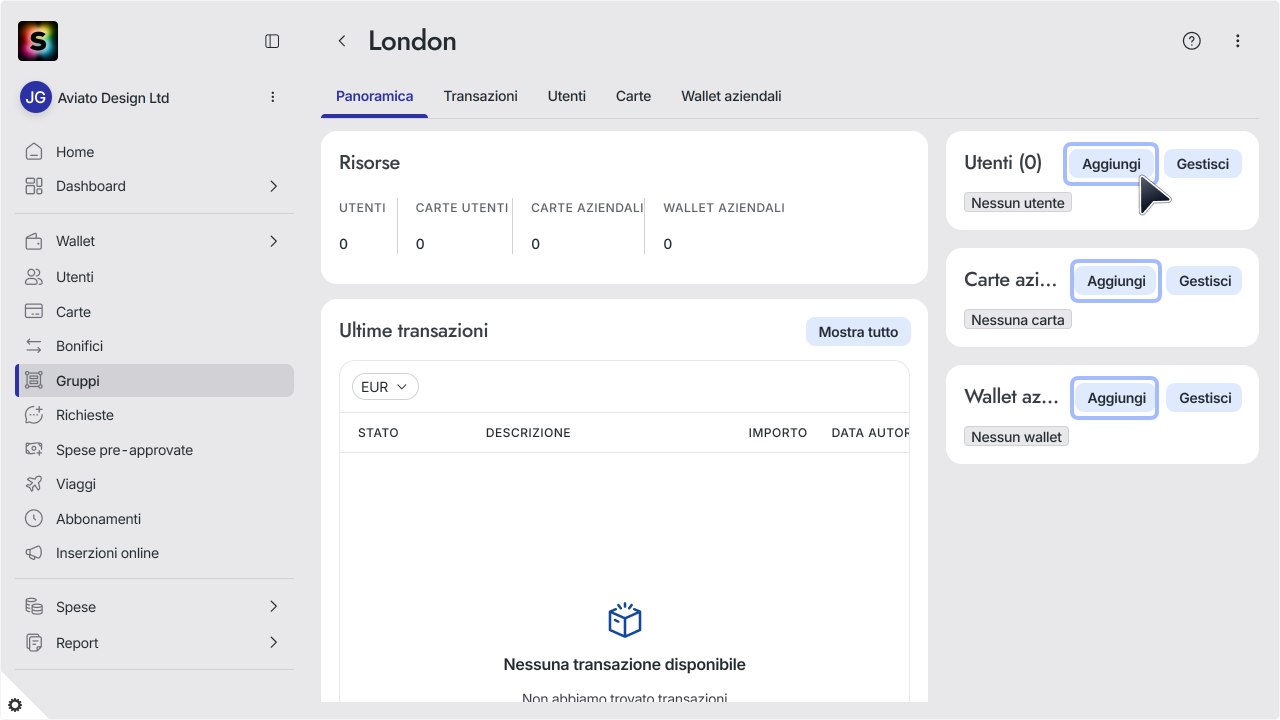The image size is (1280, 720).
Task: Open the help question mark icon
Action: pos(1191,41)
